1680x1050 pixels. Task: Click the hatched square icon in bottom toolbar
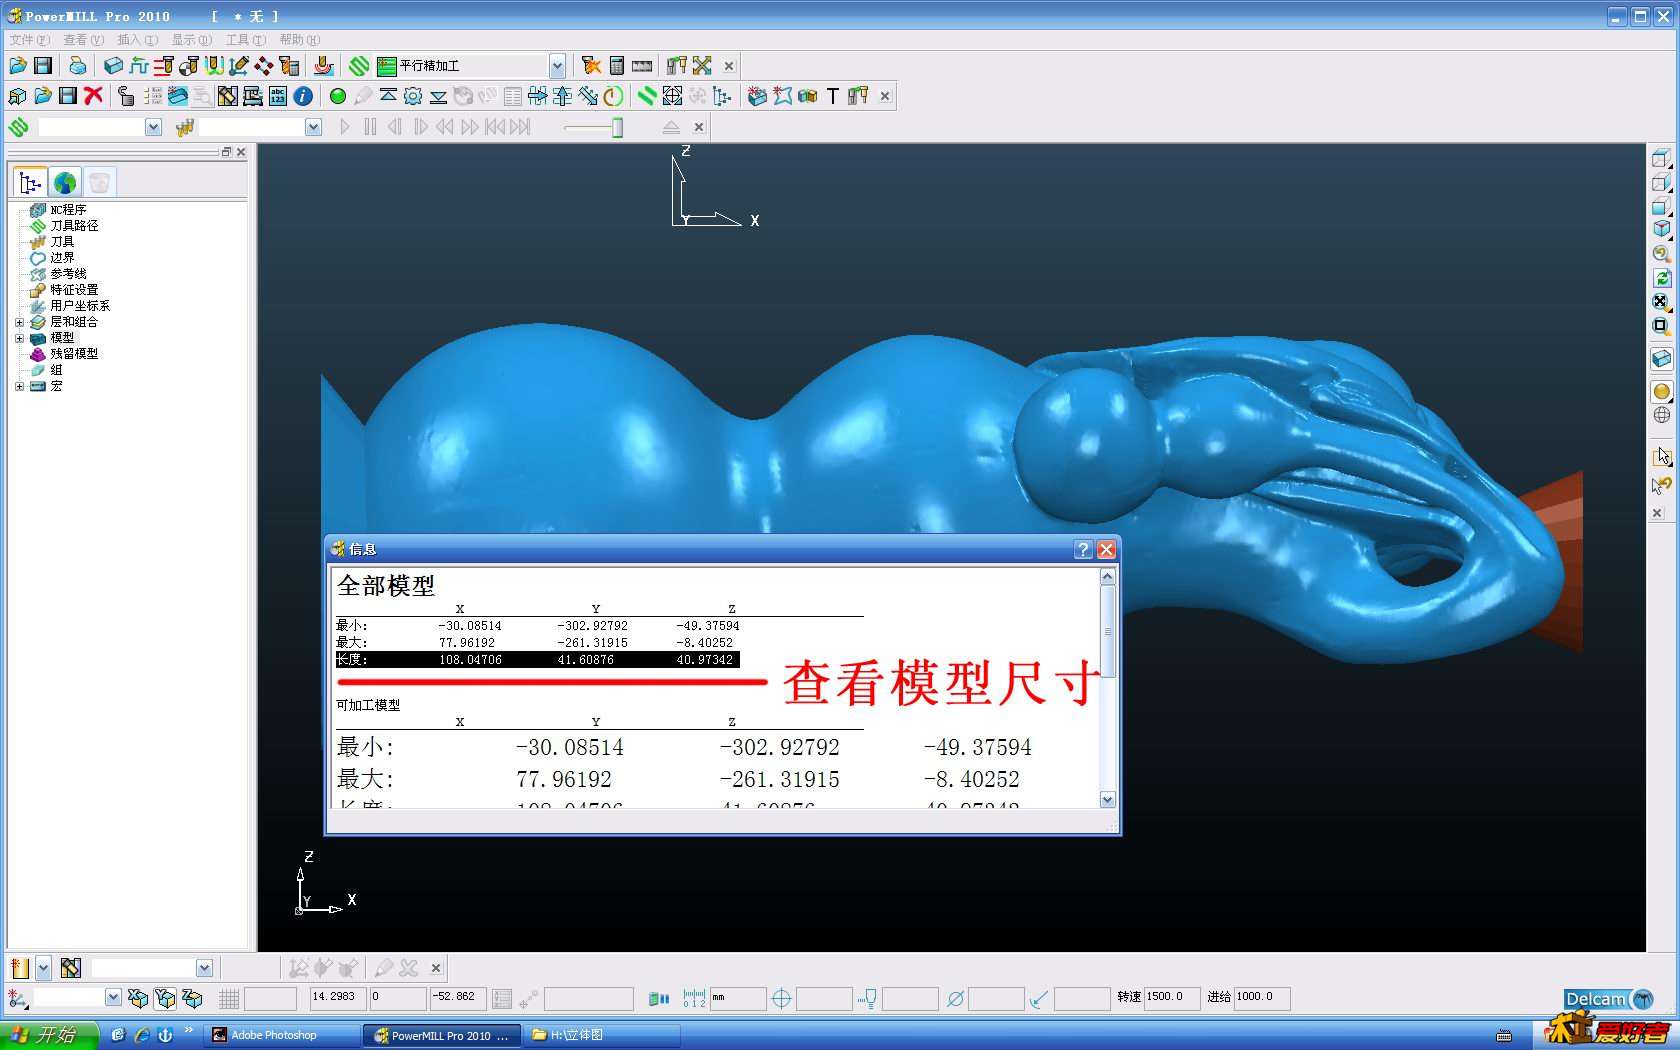tap(70, 968)
